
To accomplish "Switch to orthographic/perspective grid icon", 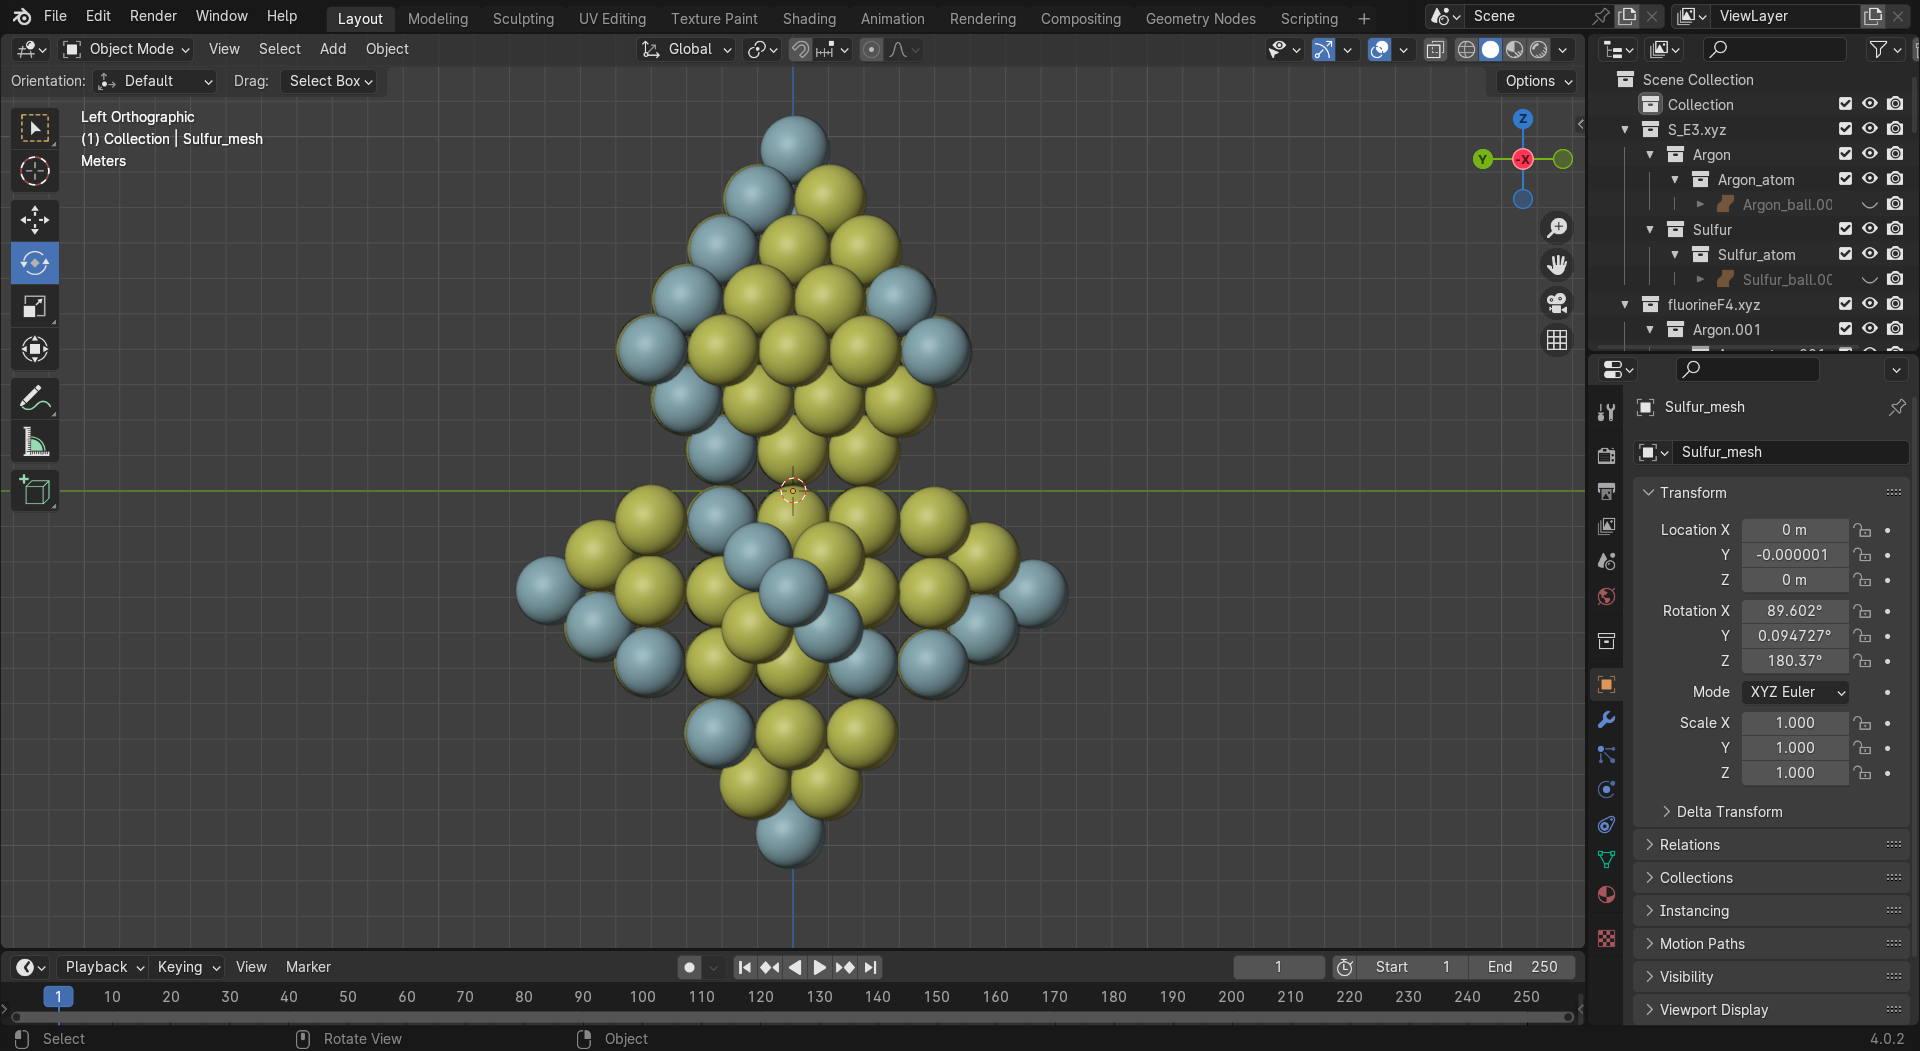I will point(1557,341).
